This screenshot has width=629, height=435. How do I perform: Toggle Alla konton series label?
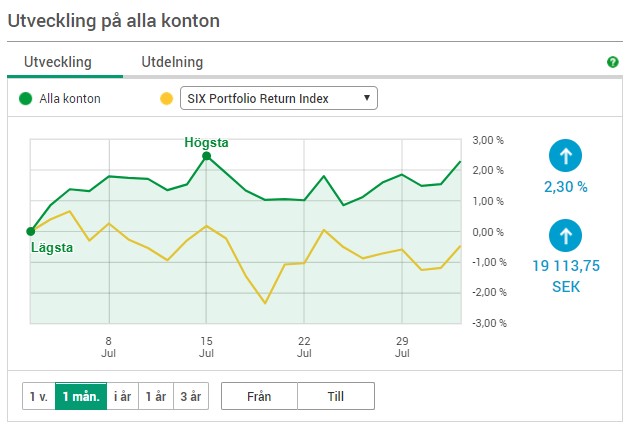pyautogui.click(x=70, y=99)
